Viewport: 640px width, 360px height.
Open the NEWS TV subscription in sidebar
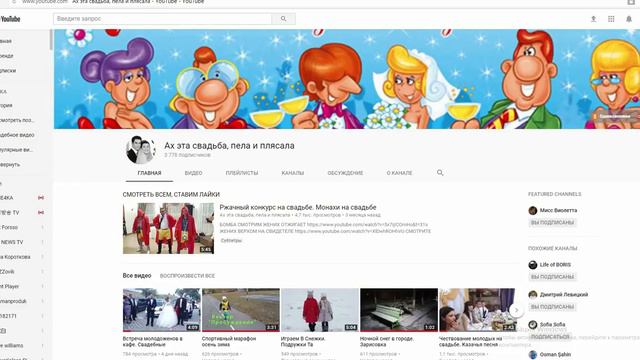pos(12,242)
